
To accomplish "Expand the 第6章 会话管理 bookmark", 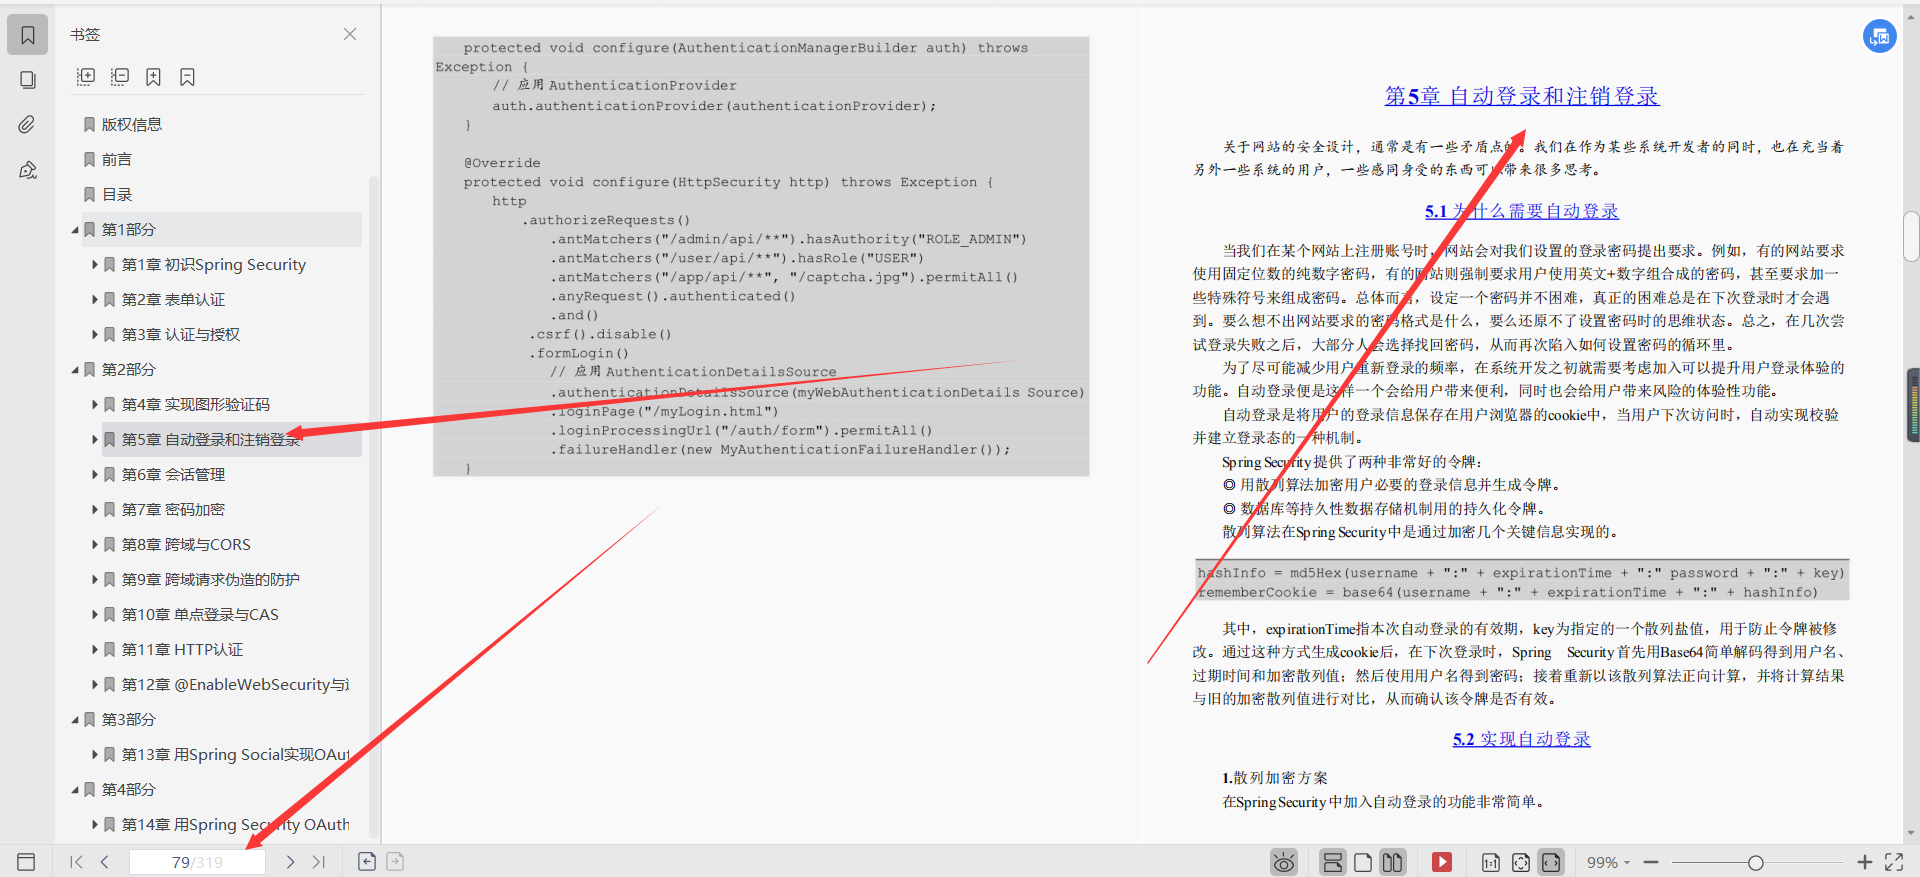I will pyautogui.click(x=95, y=475).
